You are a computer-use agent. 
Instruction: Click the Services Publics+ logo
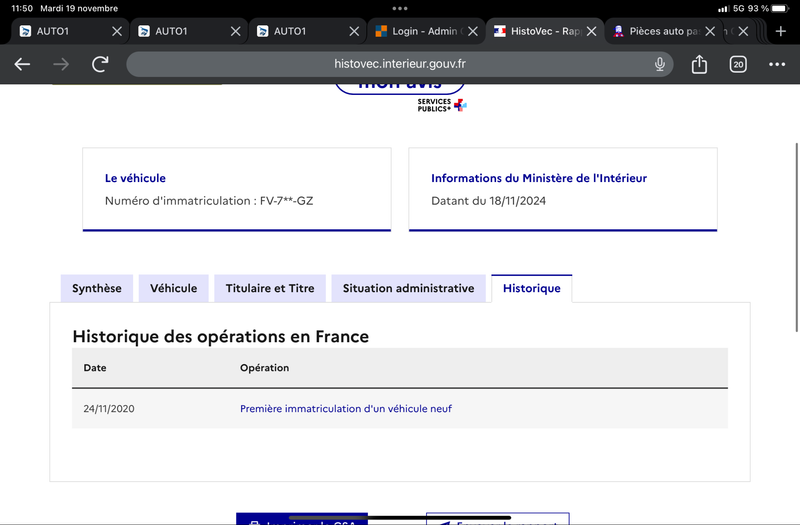pyautogui.click(x=442, y=105)
